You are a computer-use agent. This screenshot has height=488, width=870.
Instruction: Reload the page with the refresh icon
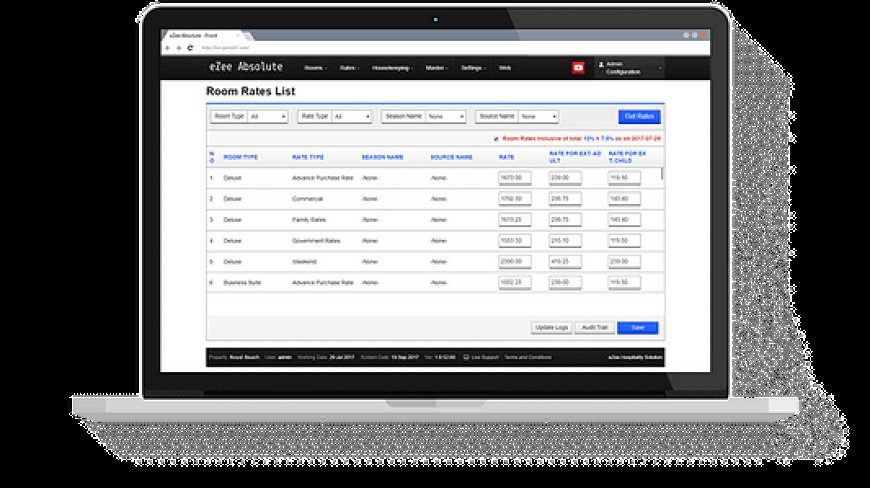pyautogui.click(x=190, y=48)
